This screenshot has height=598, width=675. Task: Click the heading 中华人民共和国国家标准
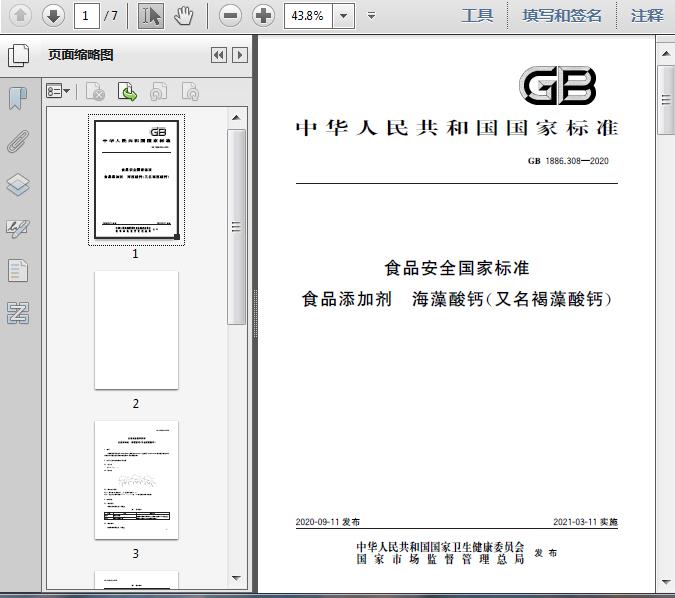pos(457,128)
